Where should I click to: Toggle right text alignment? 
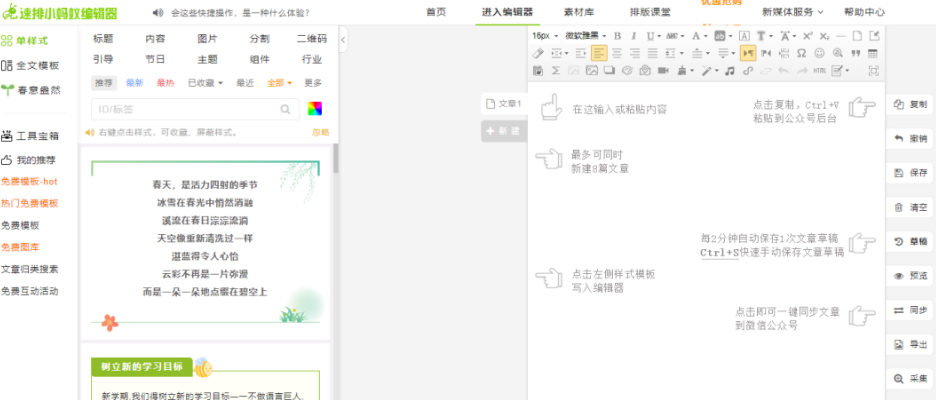tap(635, 53)
